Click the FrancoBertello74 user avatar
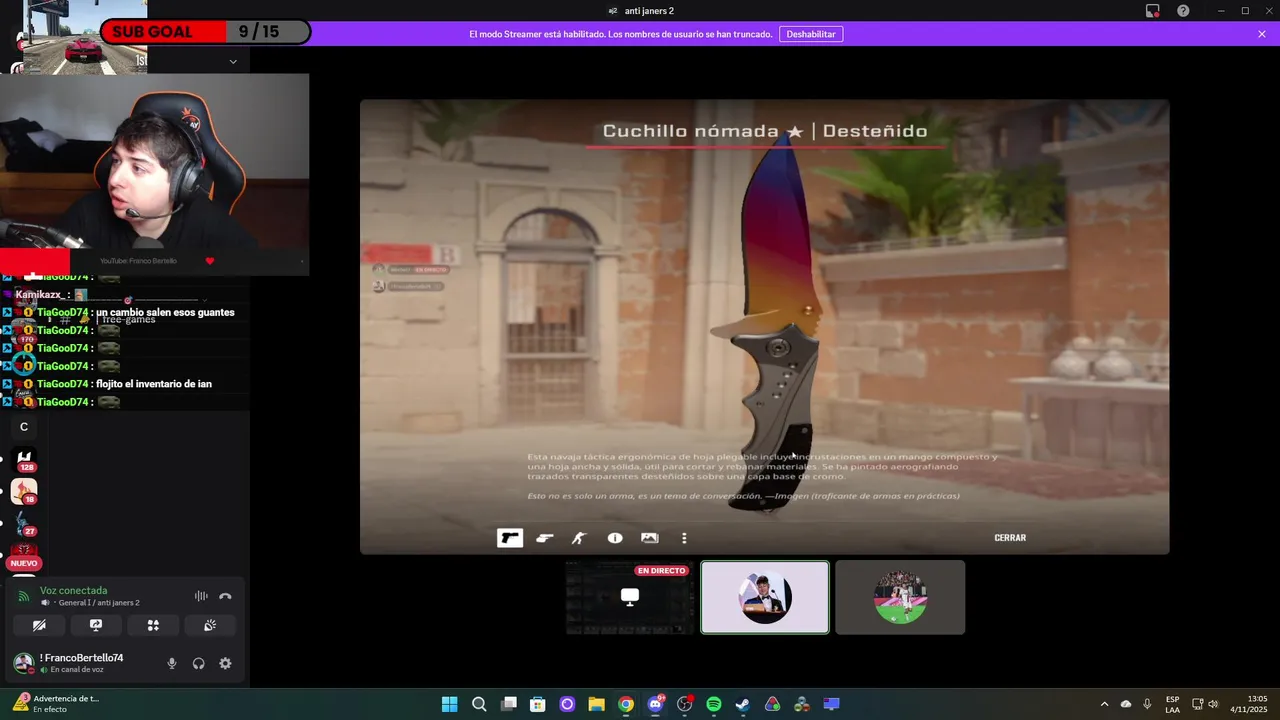 23,663
